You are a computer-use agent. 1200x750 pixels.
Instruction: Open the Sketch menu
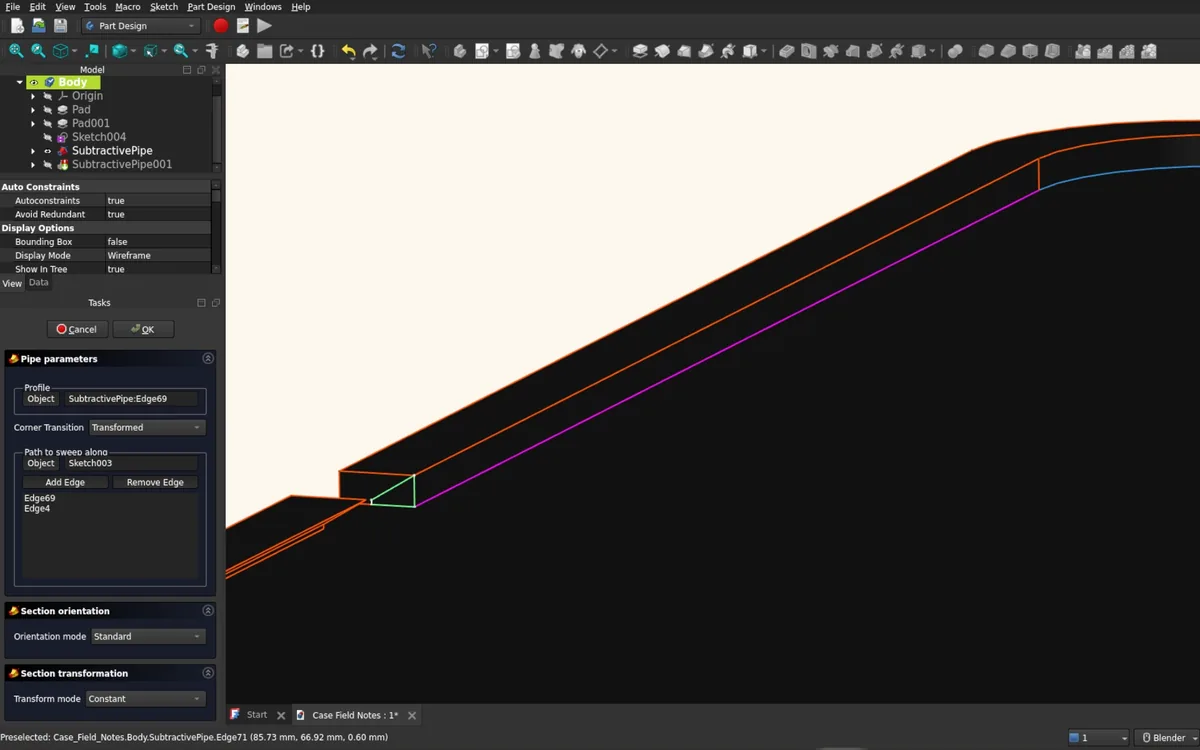pyautogui.click(x=164, y=7)
